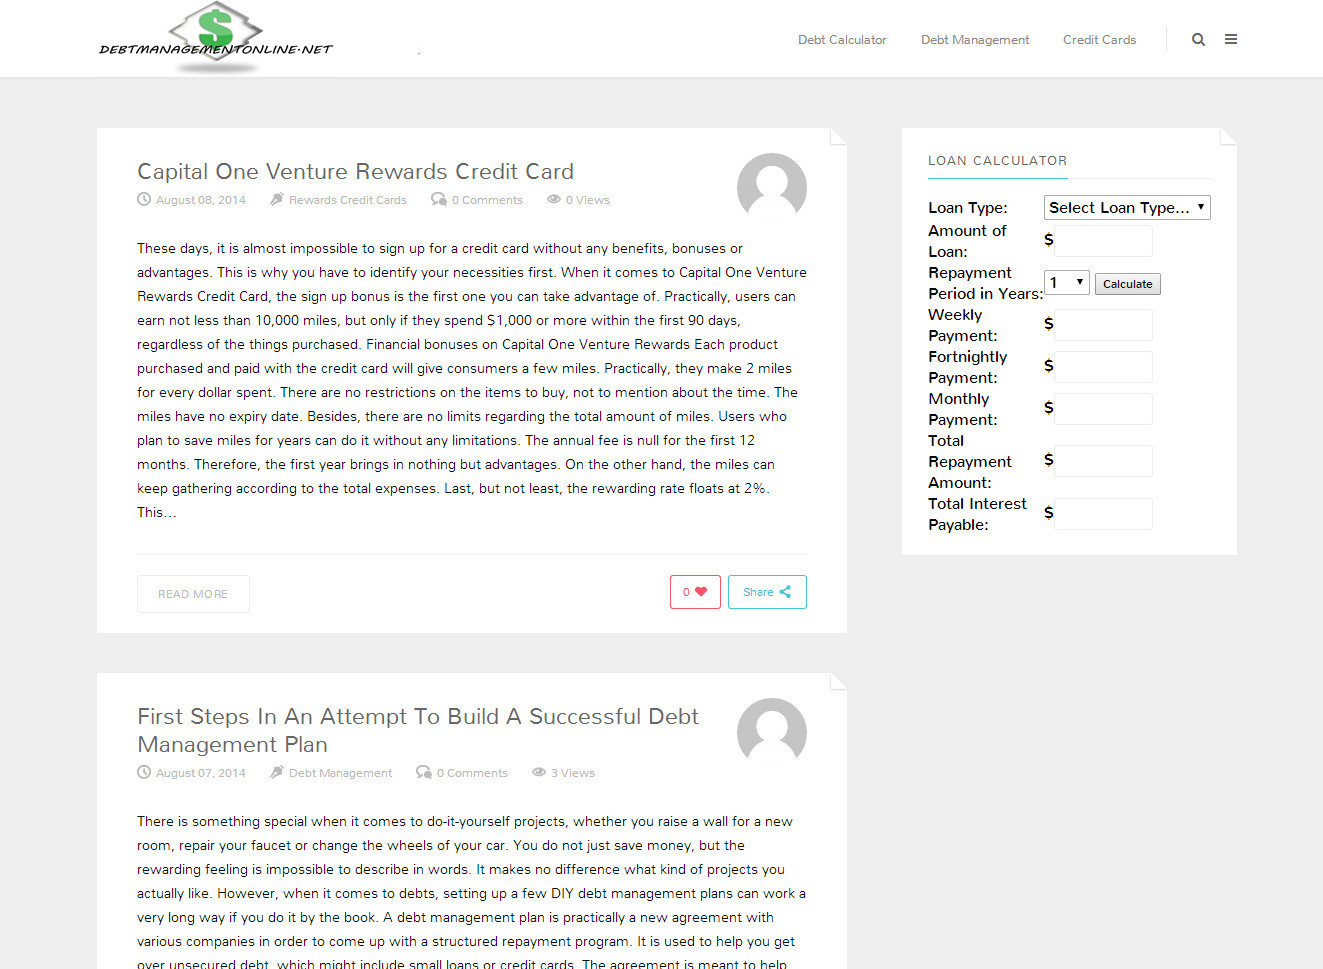Click author avatar on Debt Management Plan post
This screenshot has height=969, width=1323.
(772, 732)
